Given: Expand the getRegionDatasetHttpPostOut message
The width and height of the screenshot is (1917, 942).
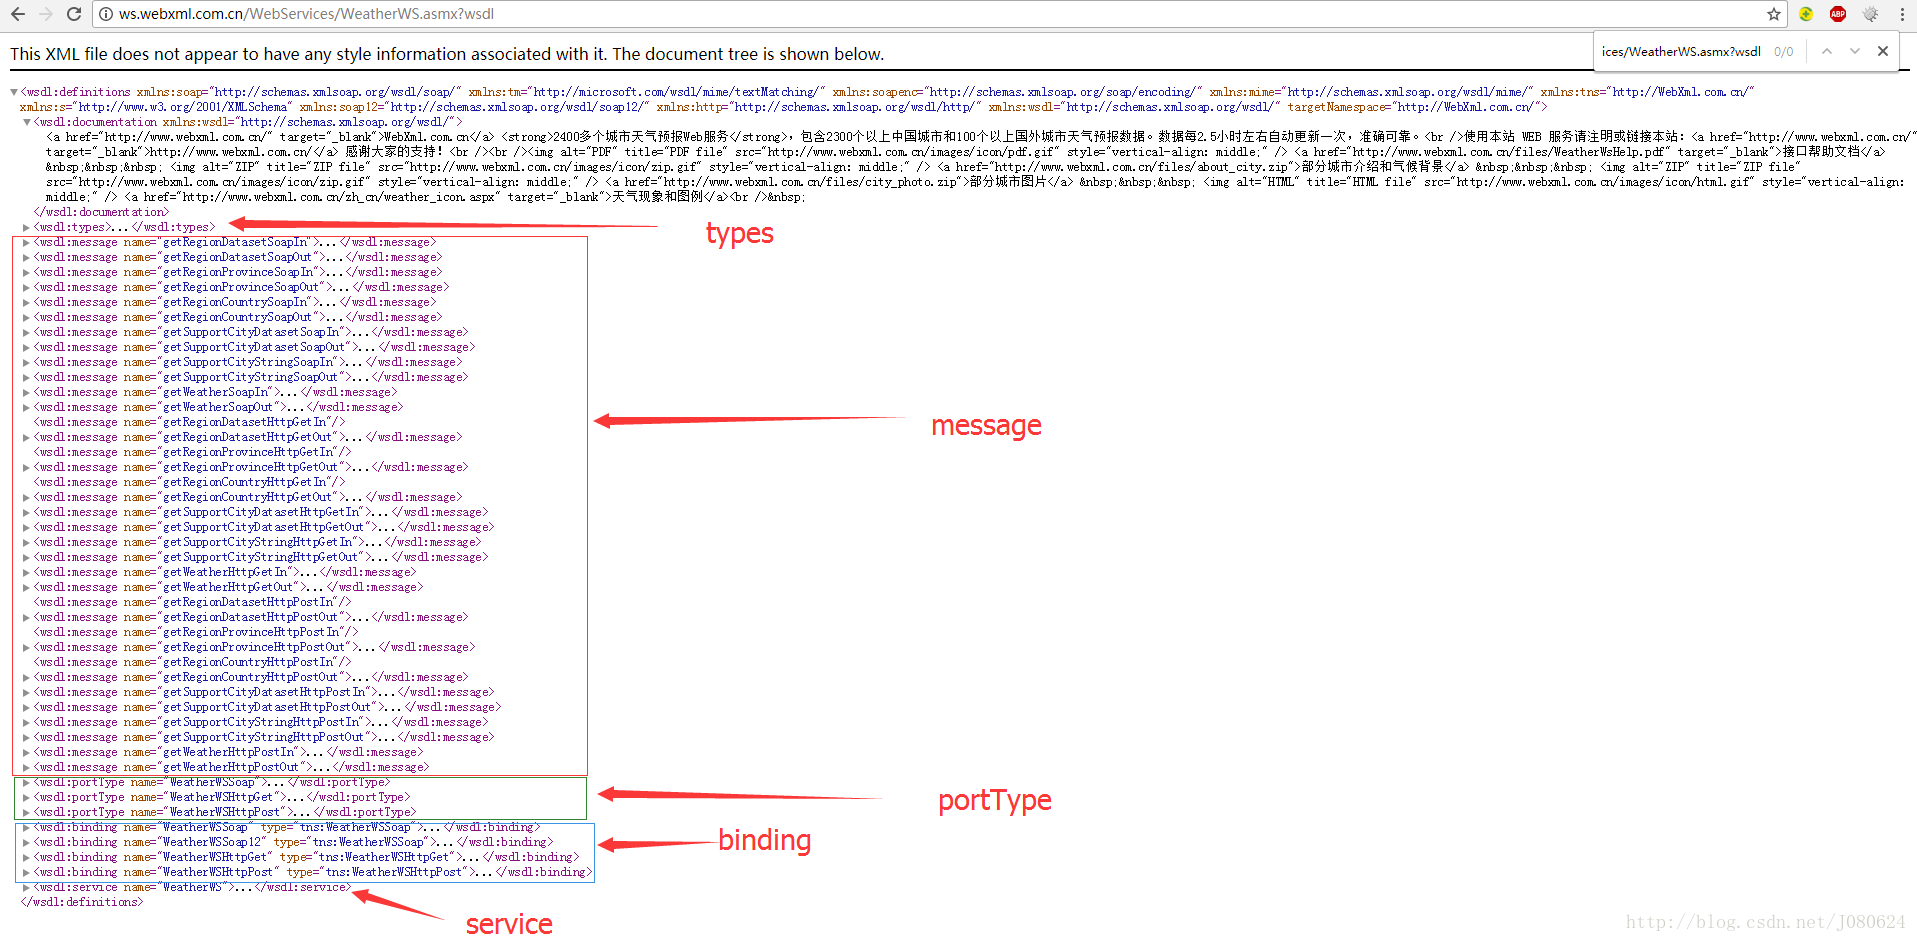Looking at the screenshot, I should [x=27, y=617].
